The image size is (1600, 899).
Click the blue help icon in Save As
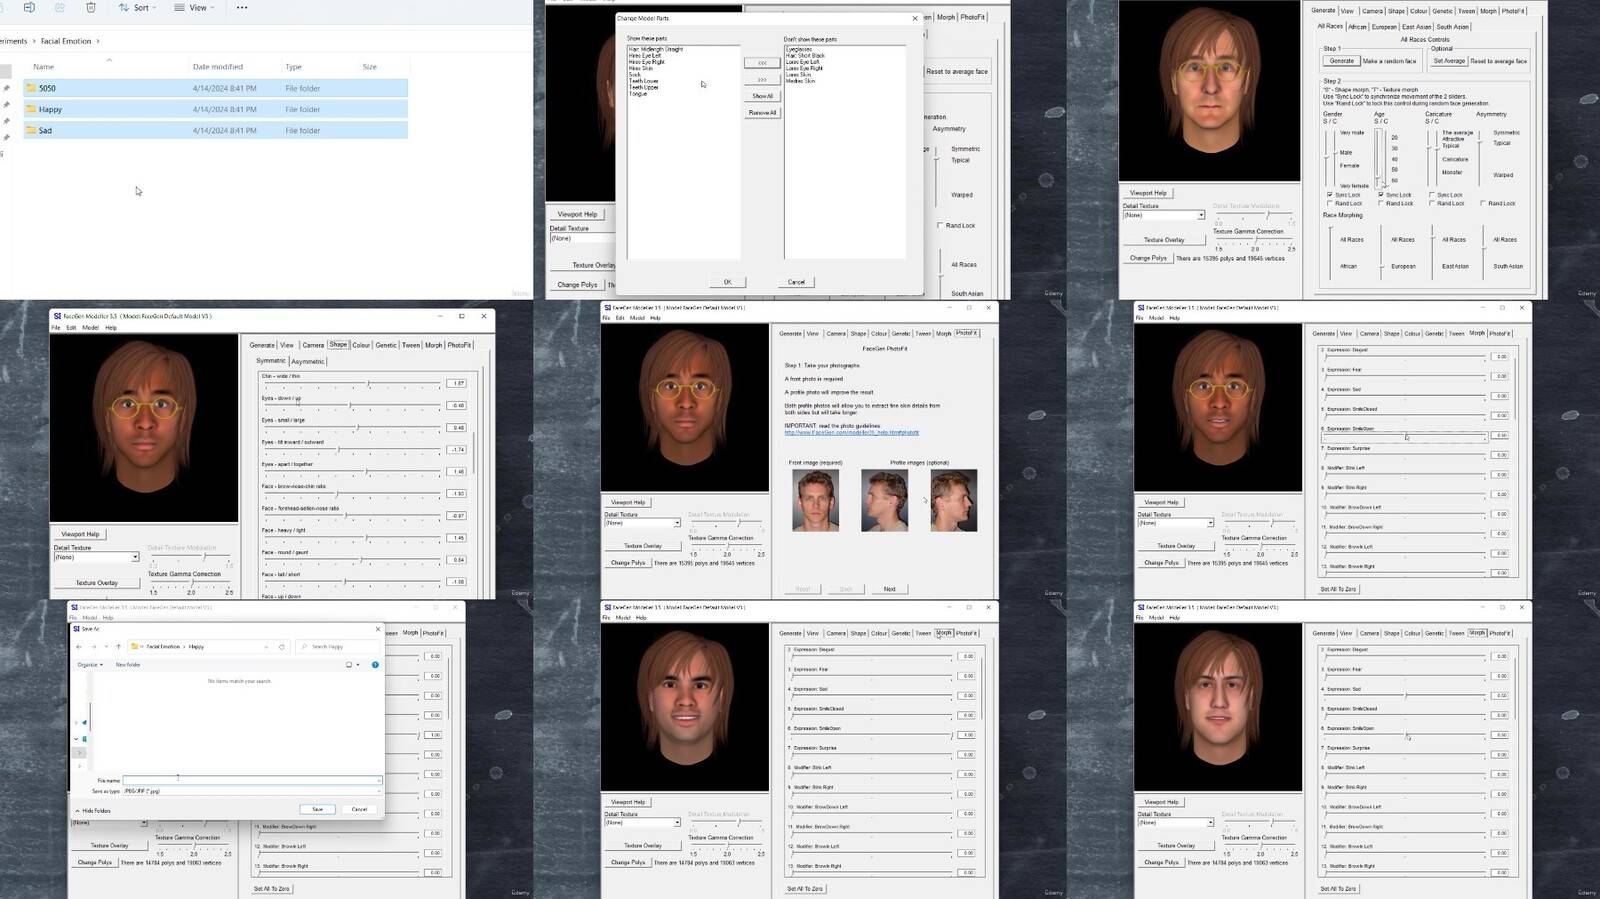(x=375, y=665)
